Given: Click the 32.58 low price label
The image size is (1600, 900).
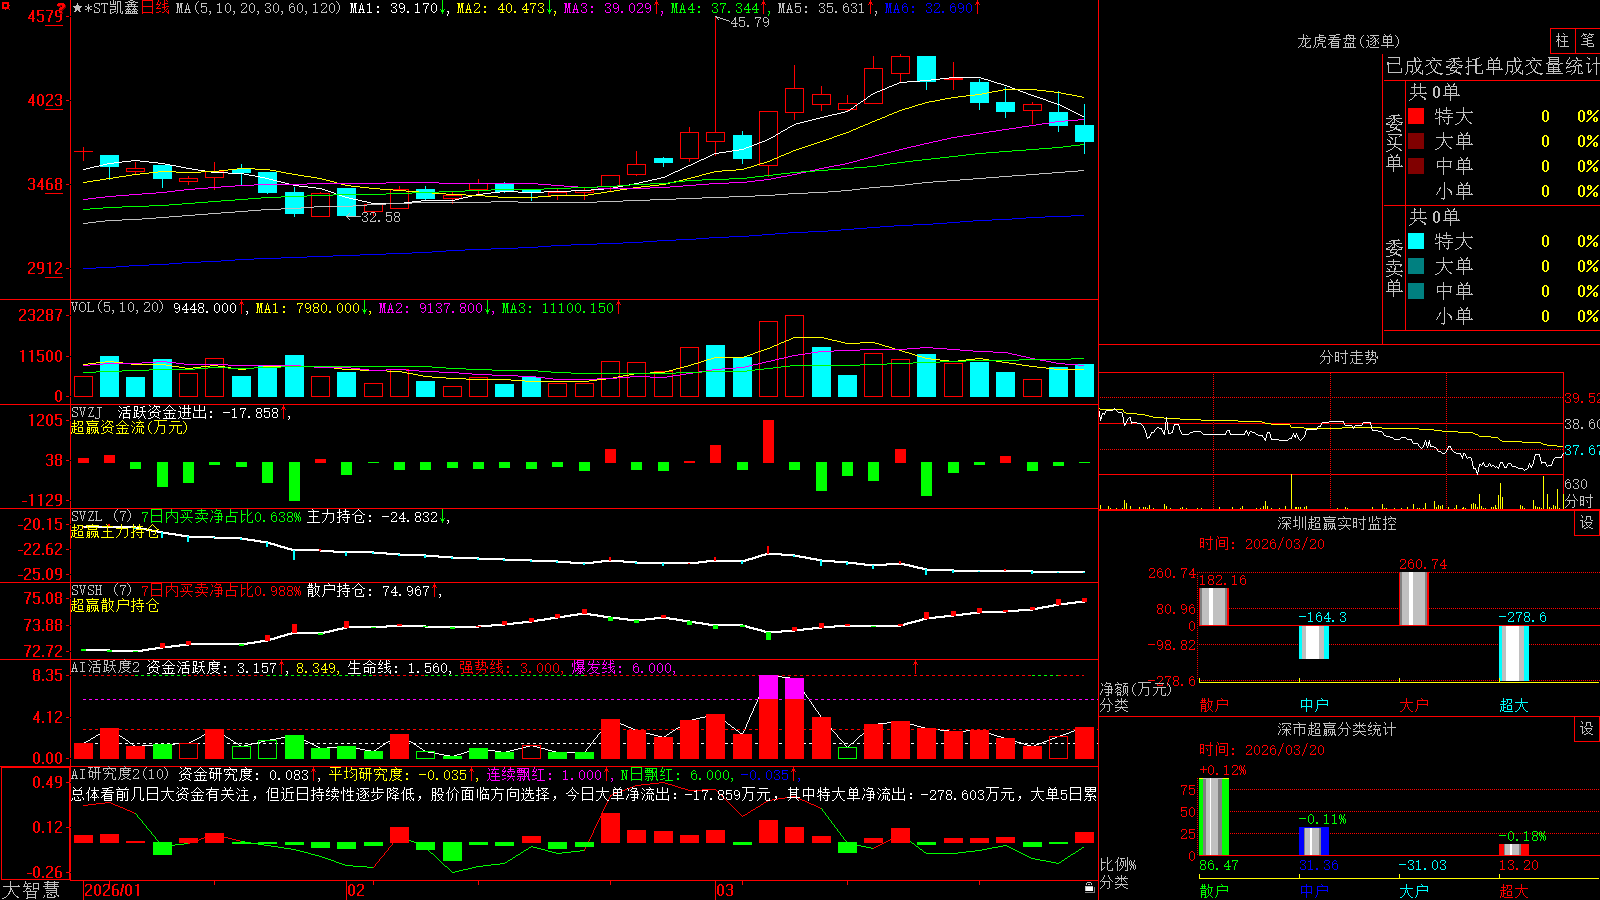Looking at the screenshot, I should point(380,217).
